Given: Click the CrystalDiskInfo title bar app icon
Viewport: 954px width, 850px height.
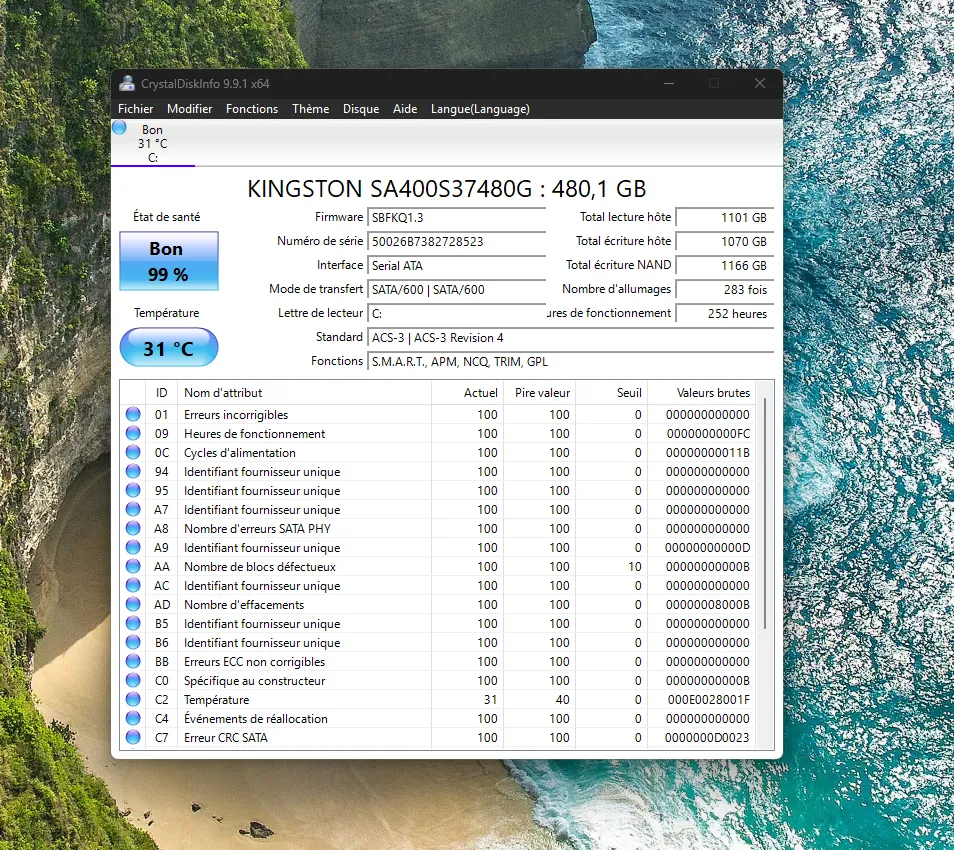Looking at the screenshot, I should pyautogui.click(x=127, y=83).
